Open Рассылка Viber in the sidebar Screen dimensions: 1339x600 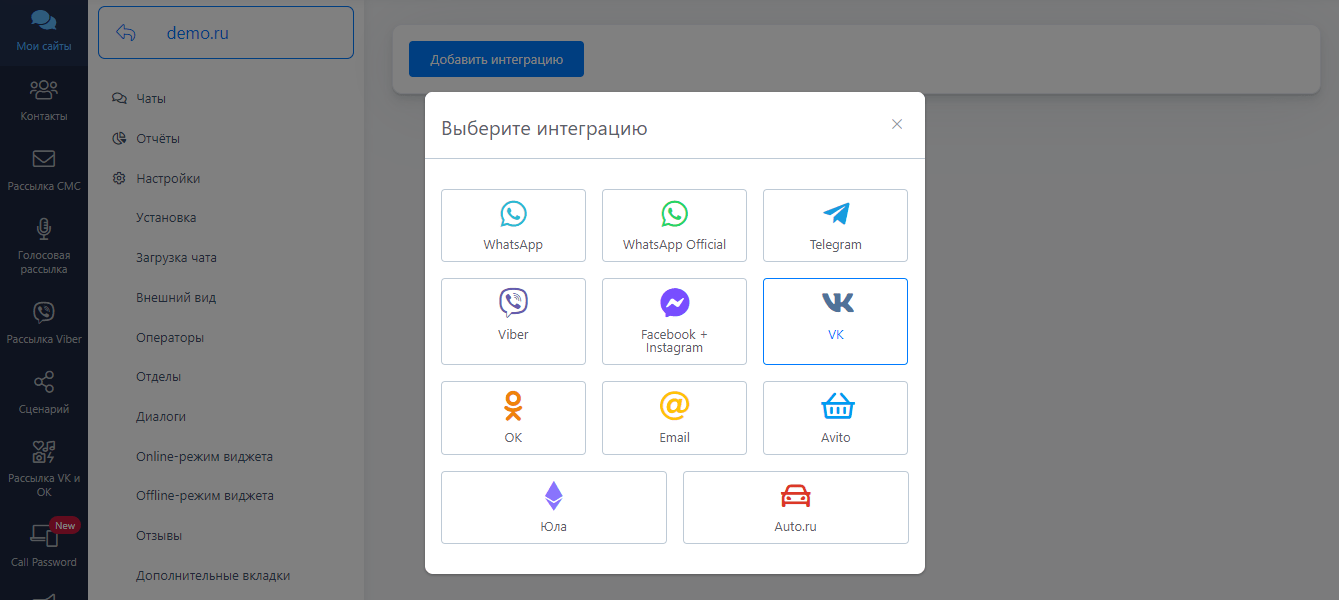[44, 324]
